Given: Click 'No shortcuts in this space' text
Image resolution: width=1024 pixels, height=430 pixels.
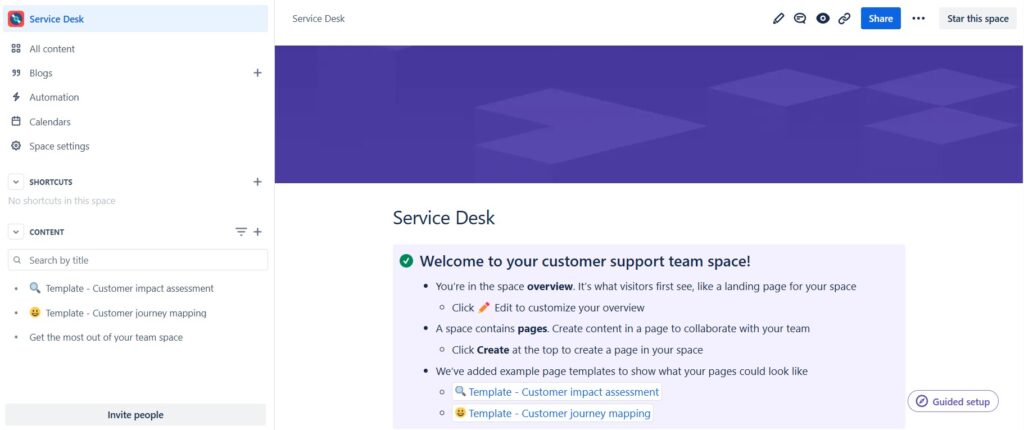Looking at the screenshot, I should coord(62,201).
